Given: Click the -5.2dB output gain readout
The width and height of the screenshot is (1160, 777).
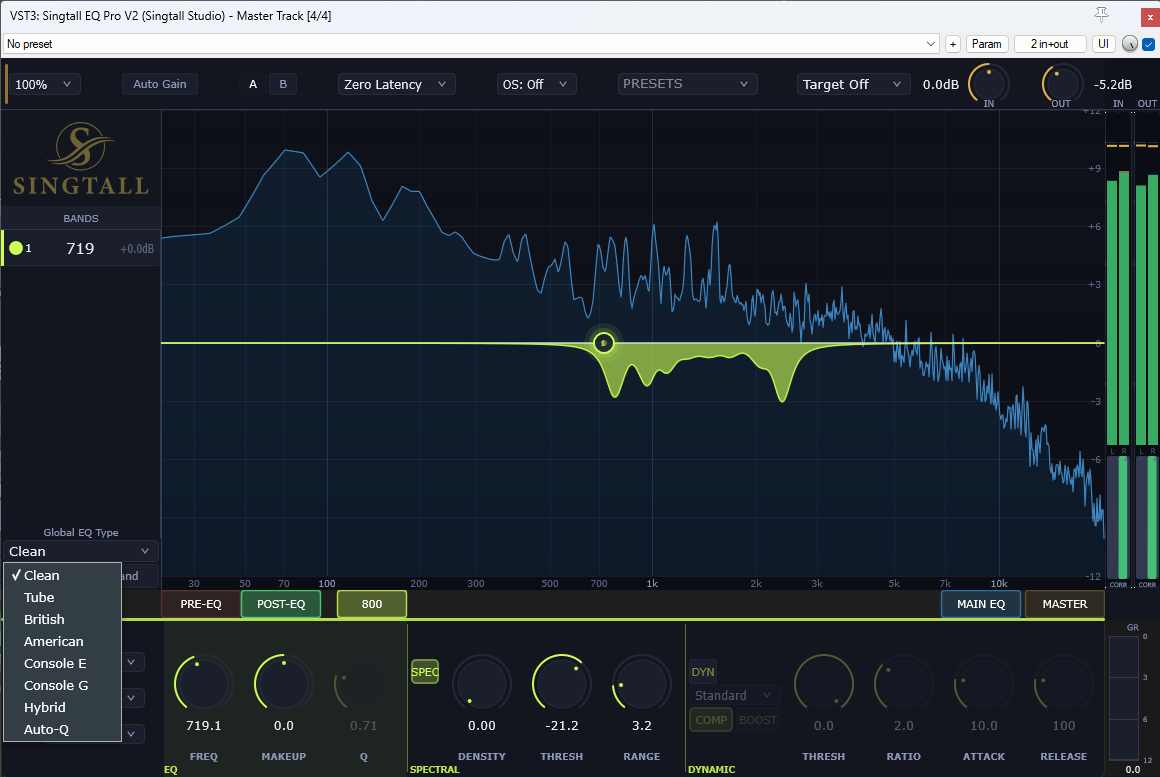Looking at the screenshot, I should [x=1113, y=84].
